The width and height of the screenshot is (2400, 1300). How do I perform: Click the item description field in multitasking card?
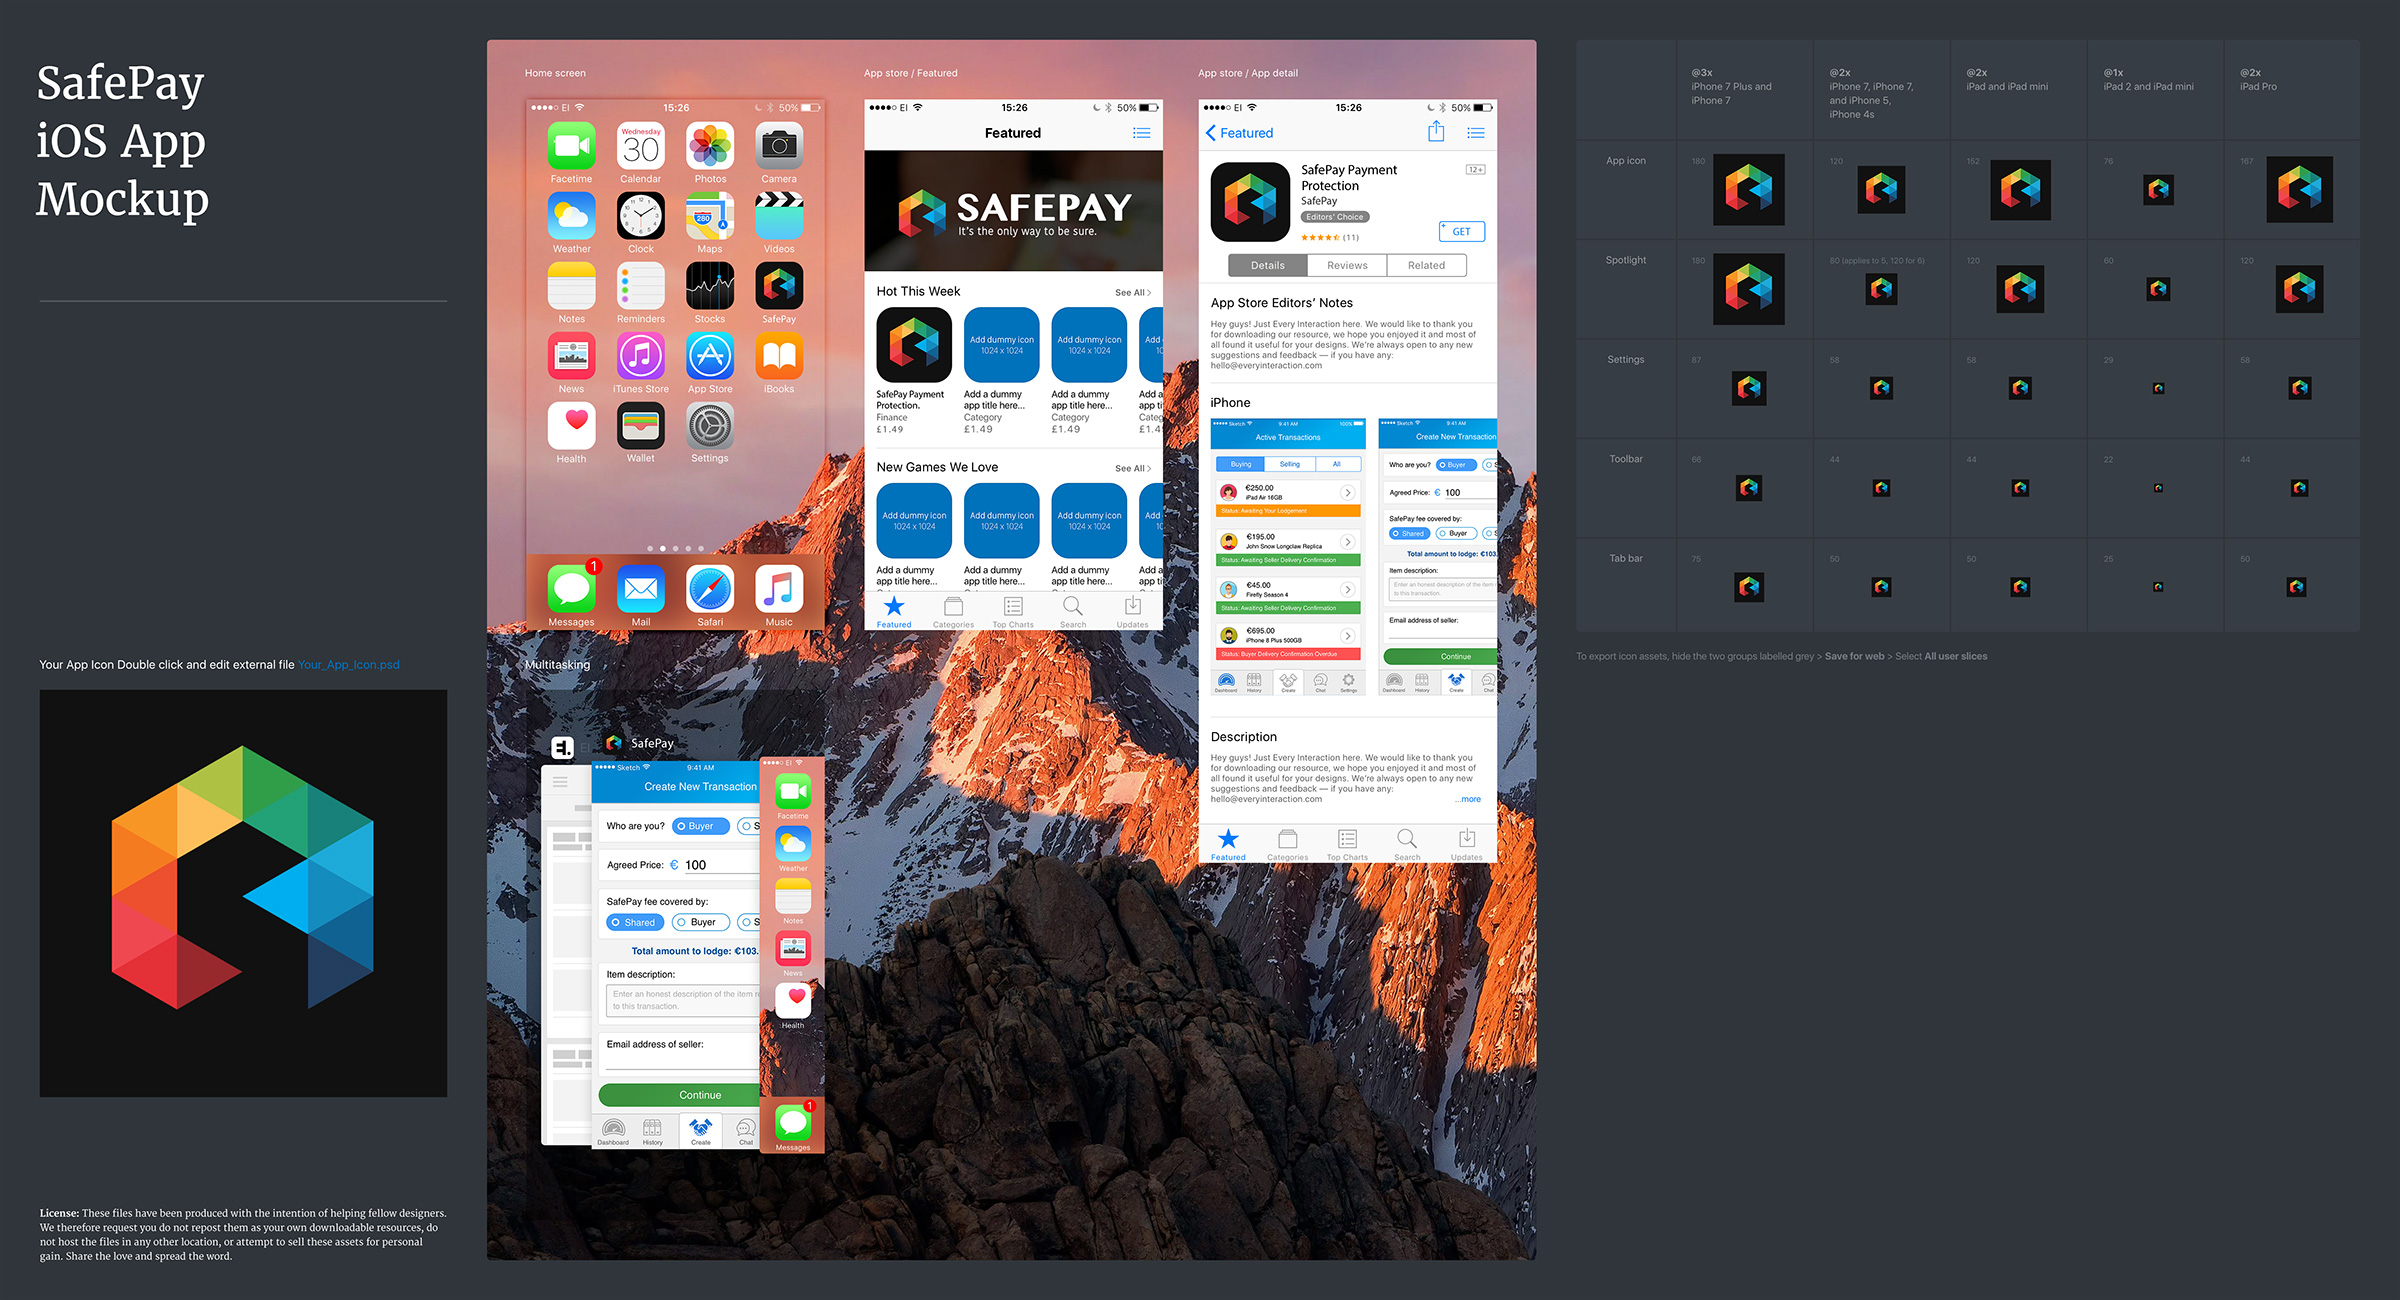click(x=683, y=1000)
